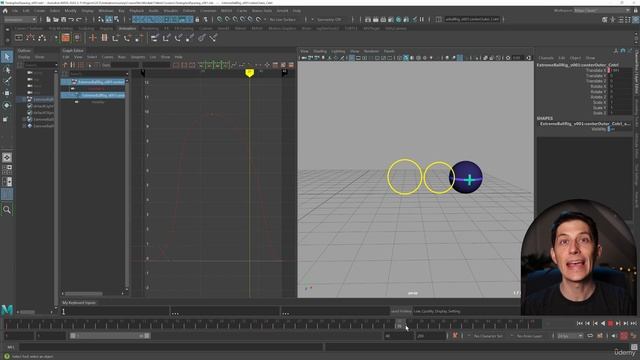The width and height of the screenshot is (640, 360).
Task: Click the Undo arrow in status line
Action: pos(71,19)
